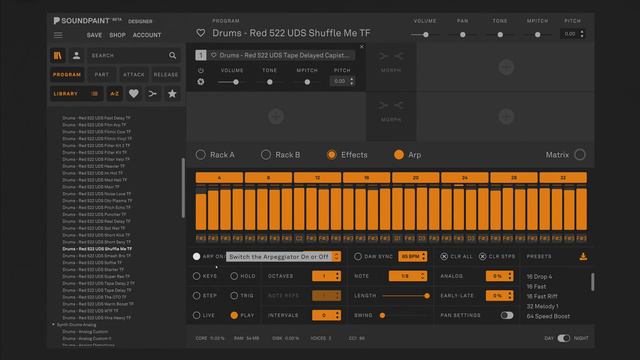Open ACCOUNT in top menu
This screenshot has height=360, width=640.
(x=147, y=35)
